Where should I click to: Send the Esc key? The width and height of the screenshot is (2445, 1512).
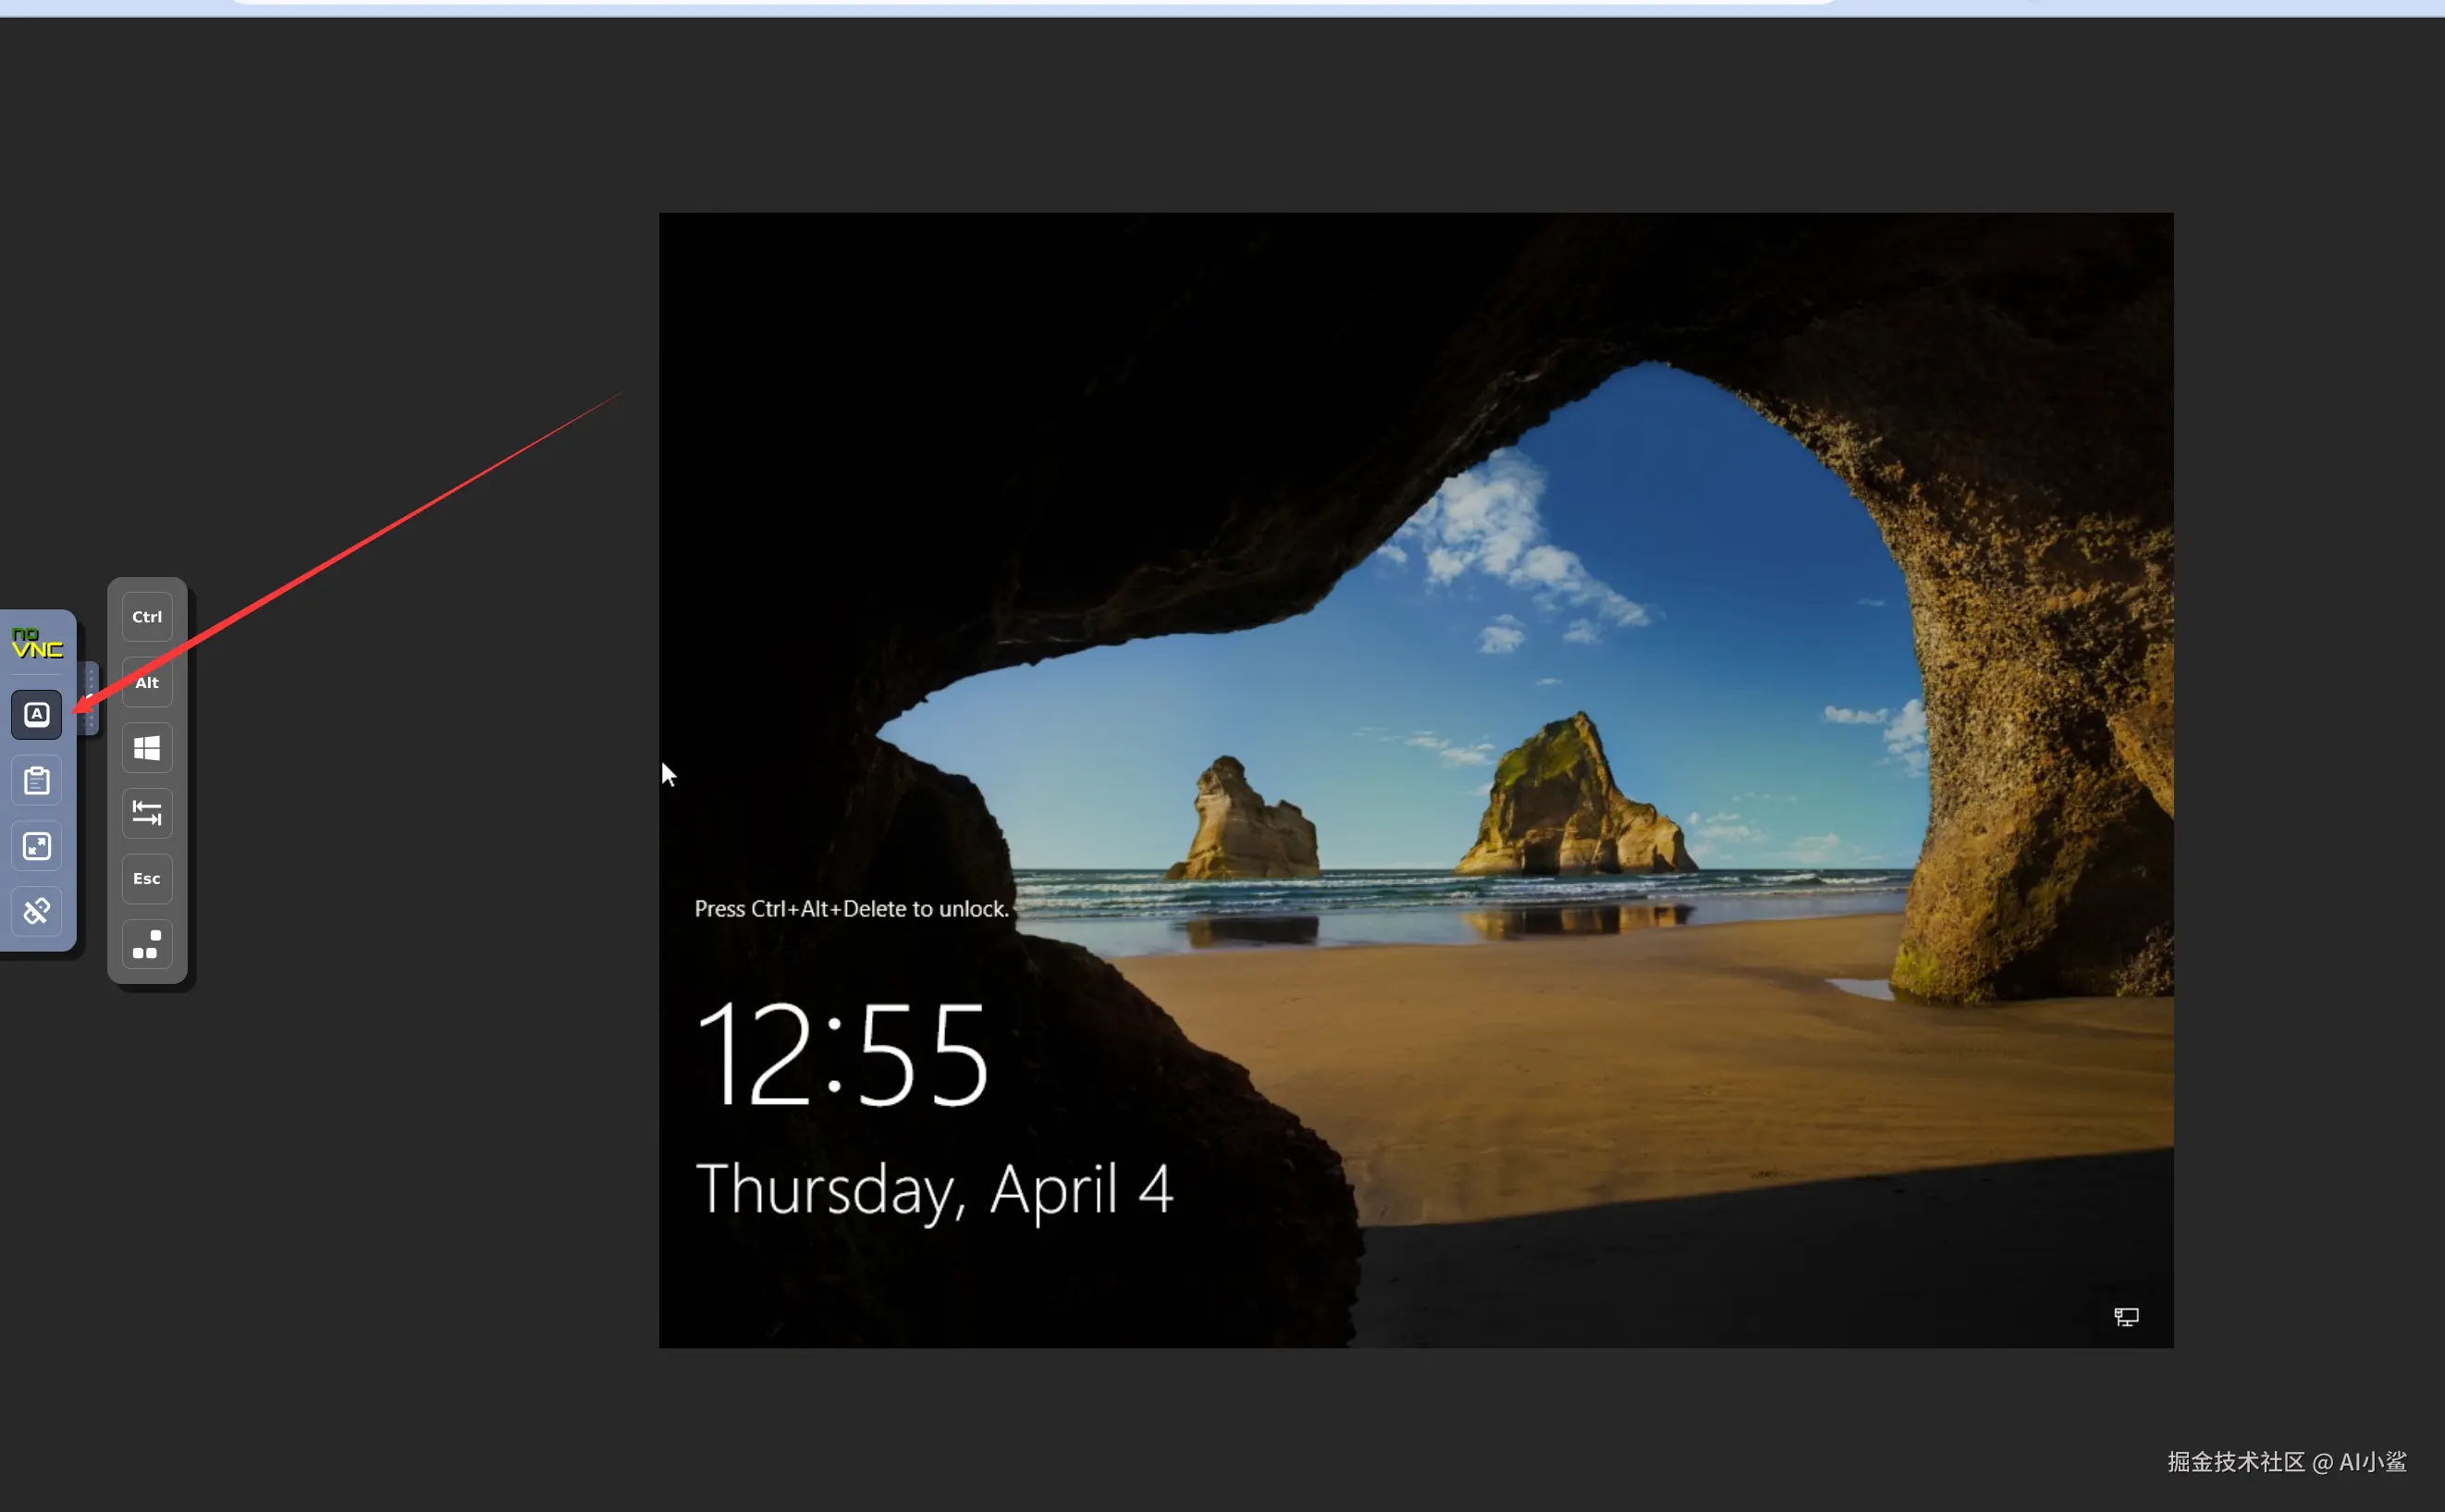pyautogui.click(x=147, y=879)
